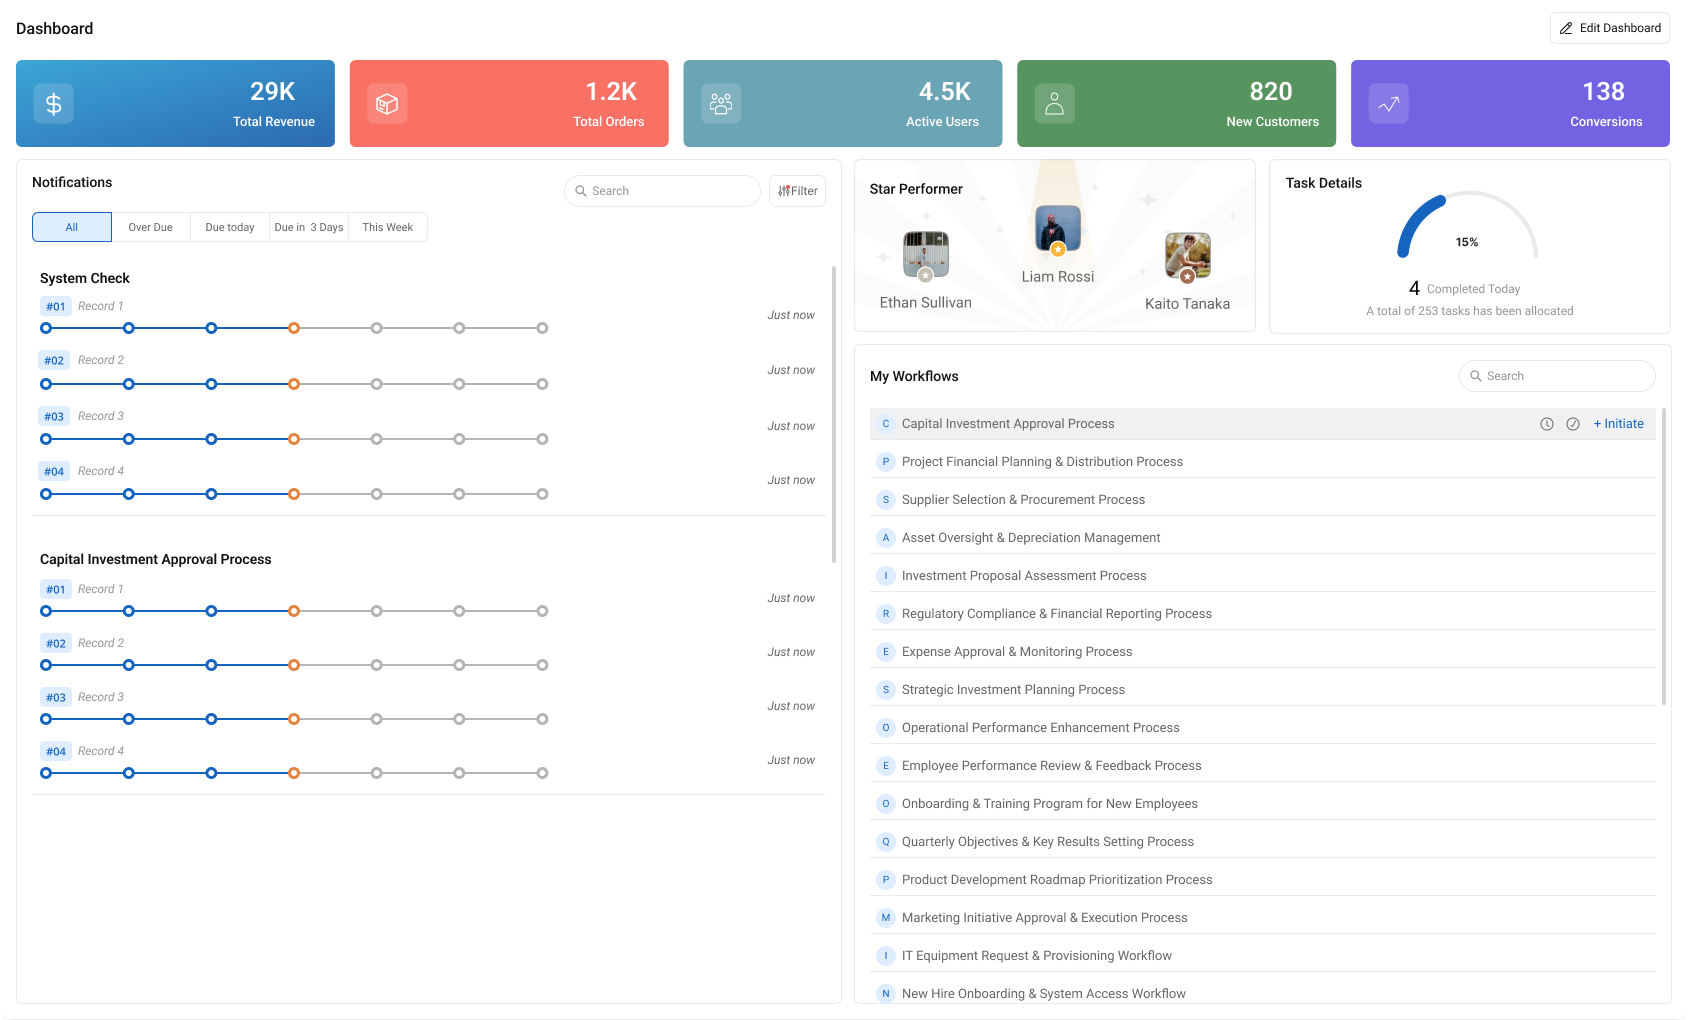Open IT Equipment Request & Provisioning Workflow
The image size is (1688, 1020).
pos(1263,956)
